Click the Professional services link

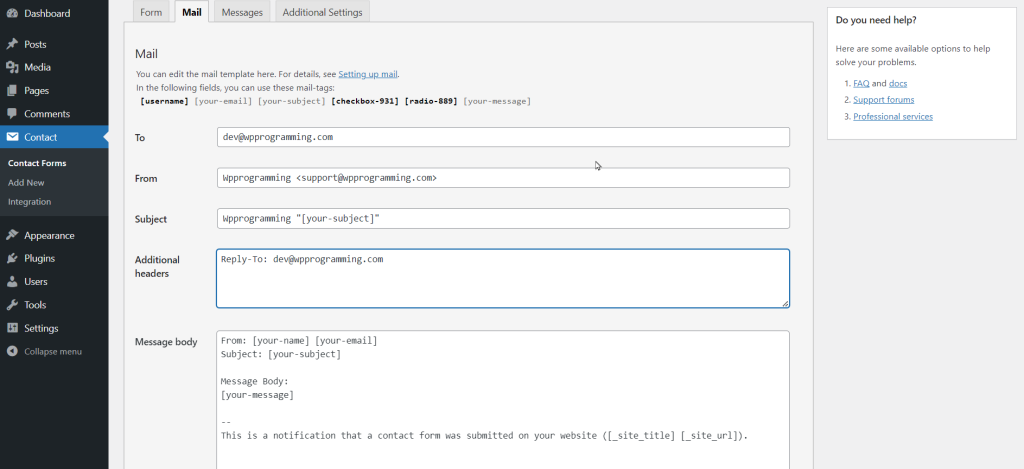(x=893, y=117)
